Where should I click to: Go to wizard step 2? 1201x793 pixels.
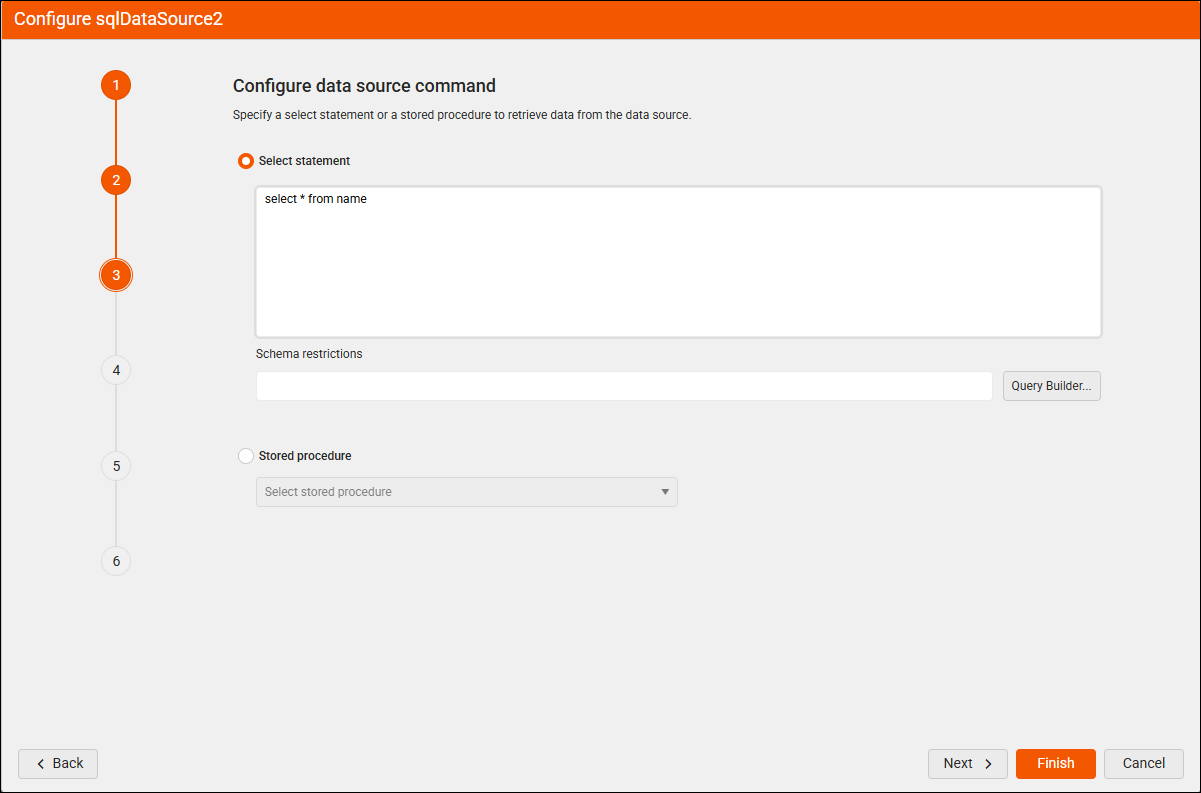pos(116,180)
